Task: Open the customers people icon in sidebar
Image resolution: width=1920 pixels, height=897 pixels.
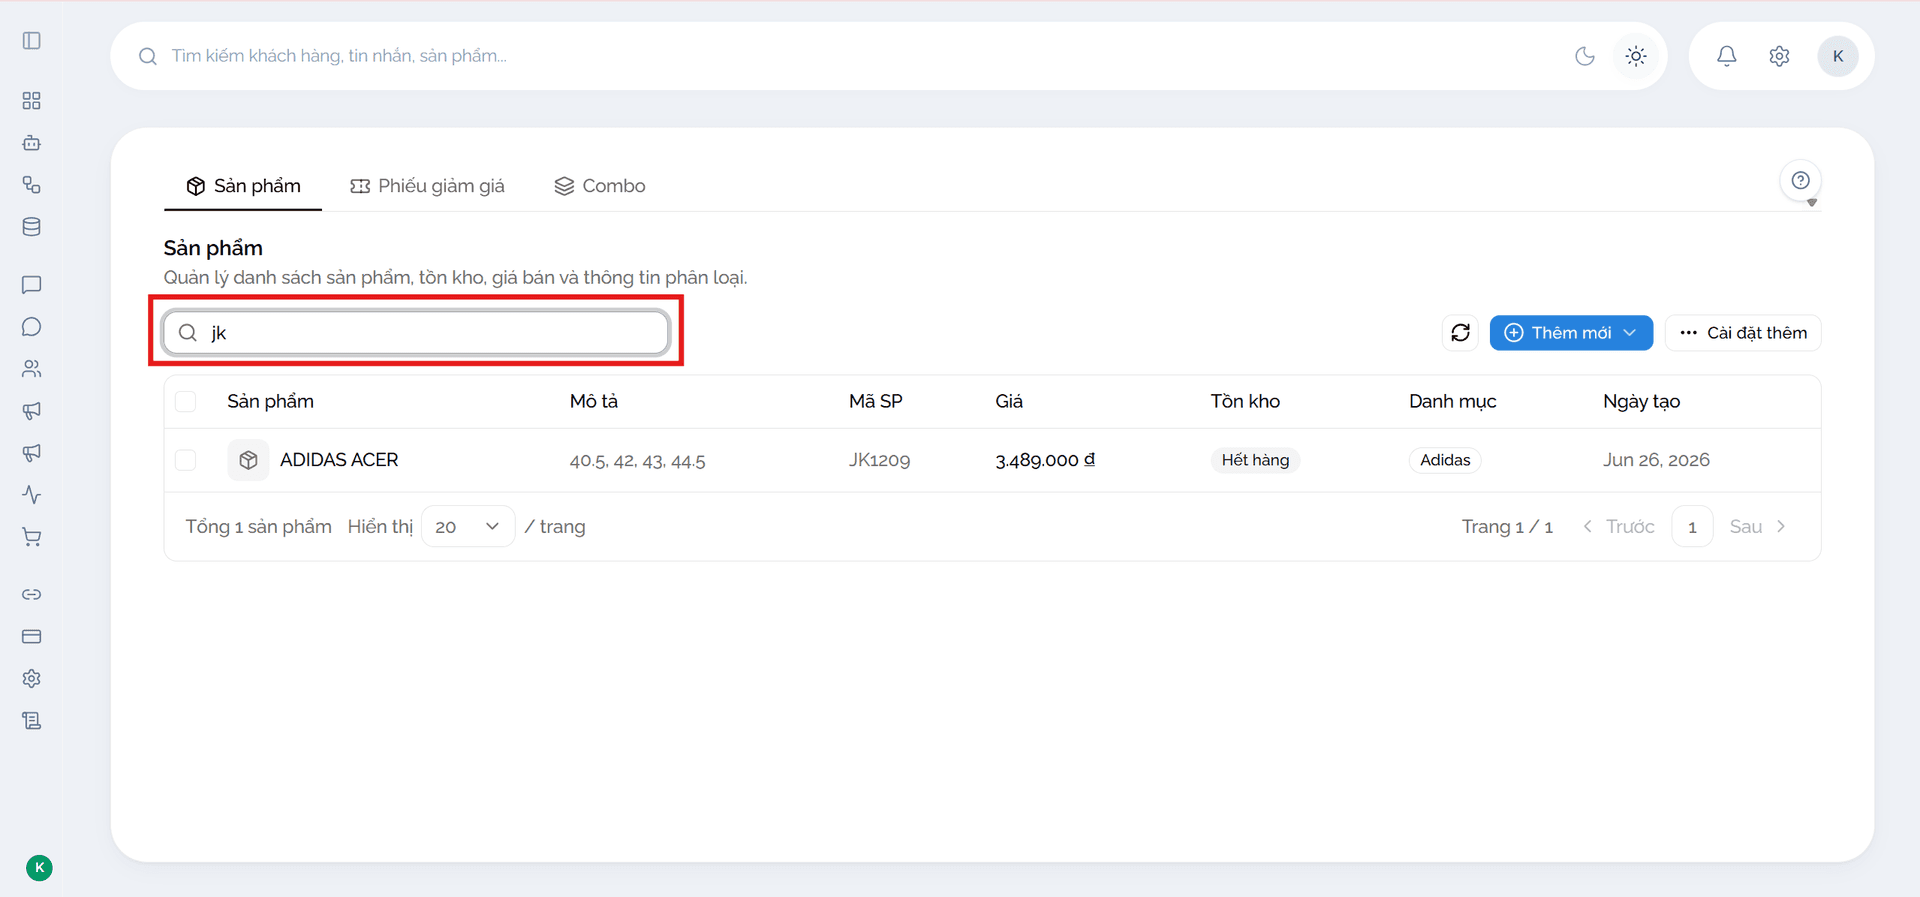Action: point(32,369)
